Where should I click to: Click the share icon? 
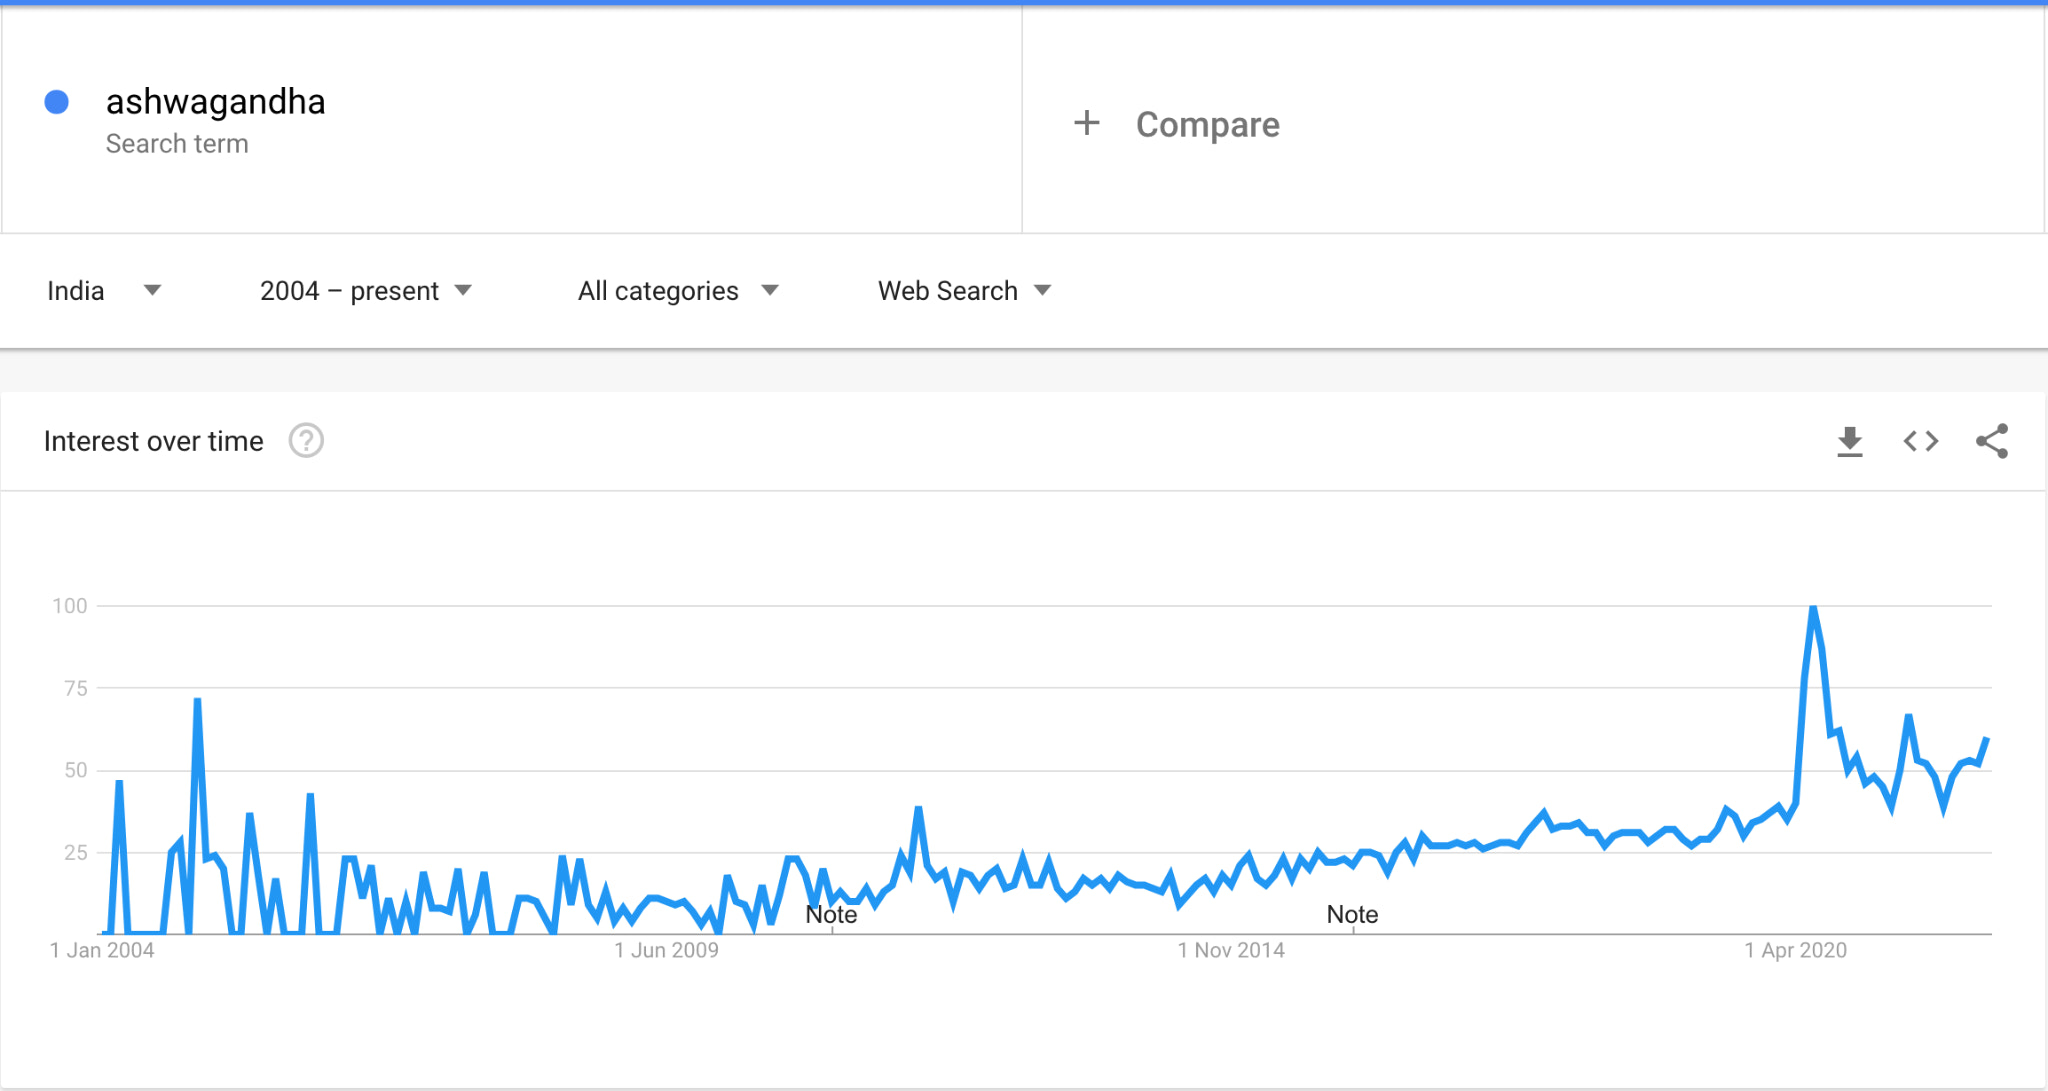(x=1992, y=441)
